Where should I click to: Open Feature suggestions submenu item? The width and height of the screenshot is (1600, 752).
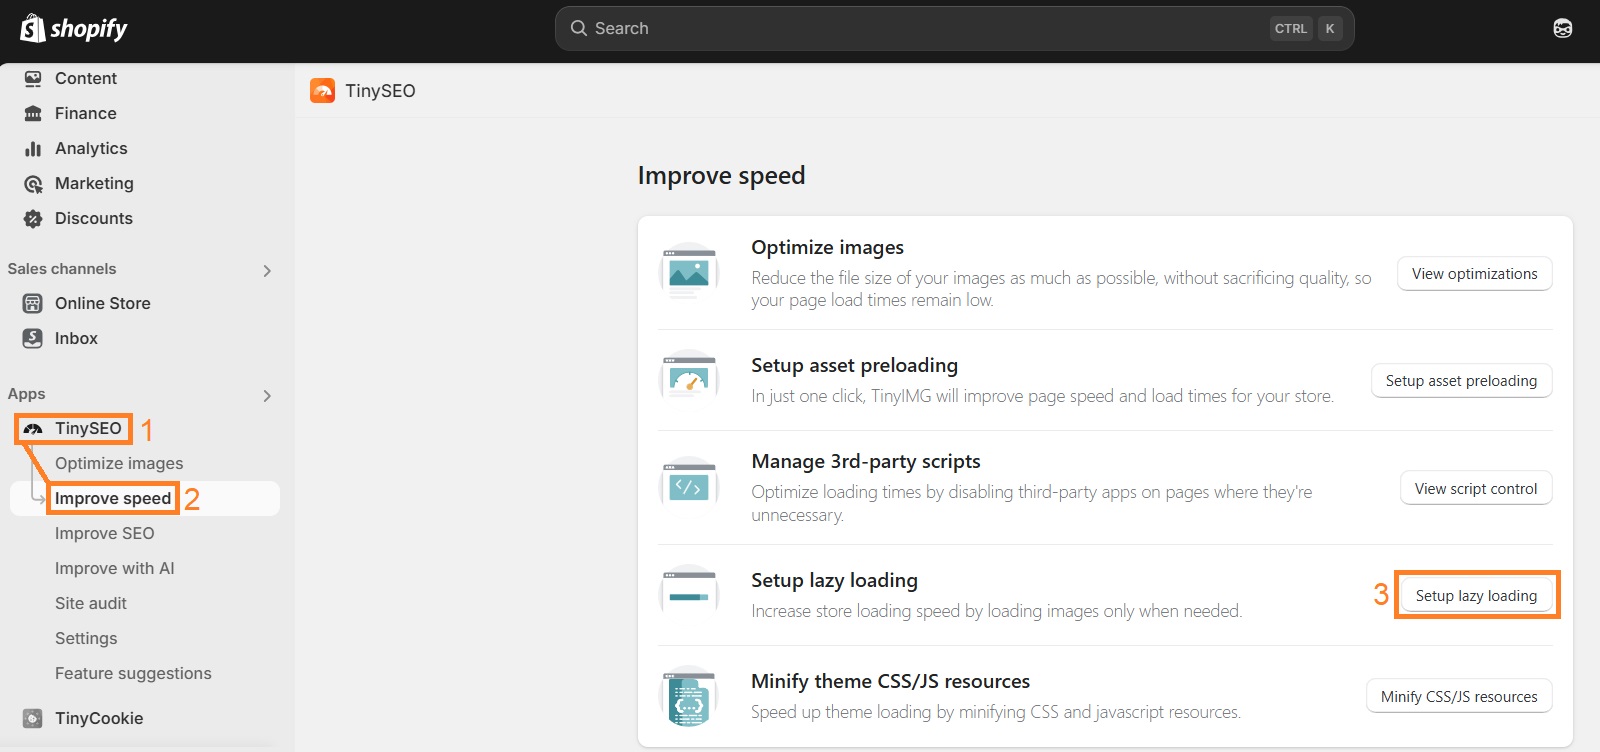(x=133, y=673)
